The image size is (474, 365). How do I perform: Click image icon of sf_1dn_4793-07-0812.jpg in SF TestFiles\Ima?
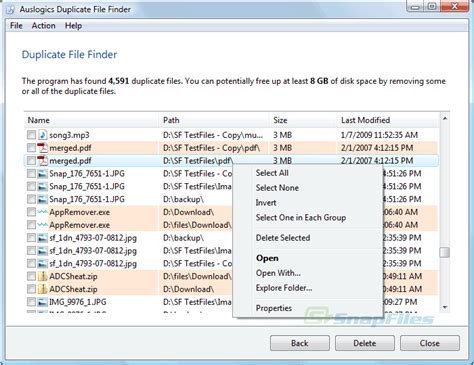(x=42, y=251)
